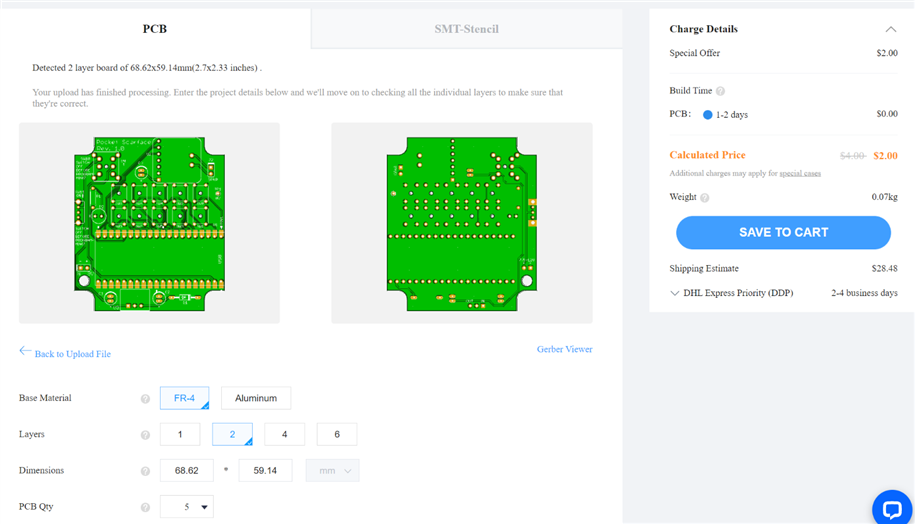
Task: Open the Gerber Viewer link
Action: pyautogui.click(x=564, y=349)
